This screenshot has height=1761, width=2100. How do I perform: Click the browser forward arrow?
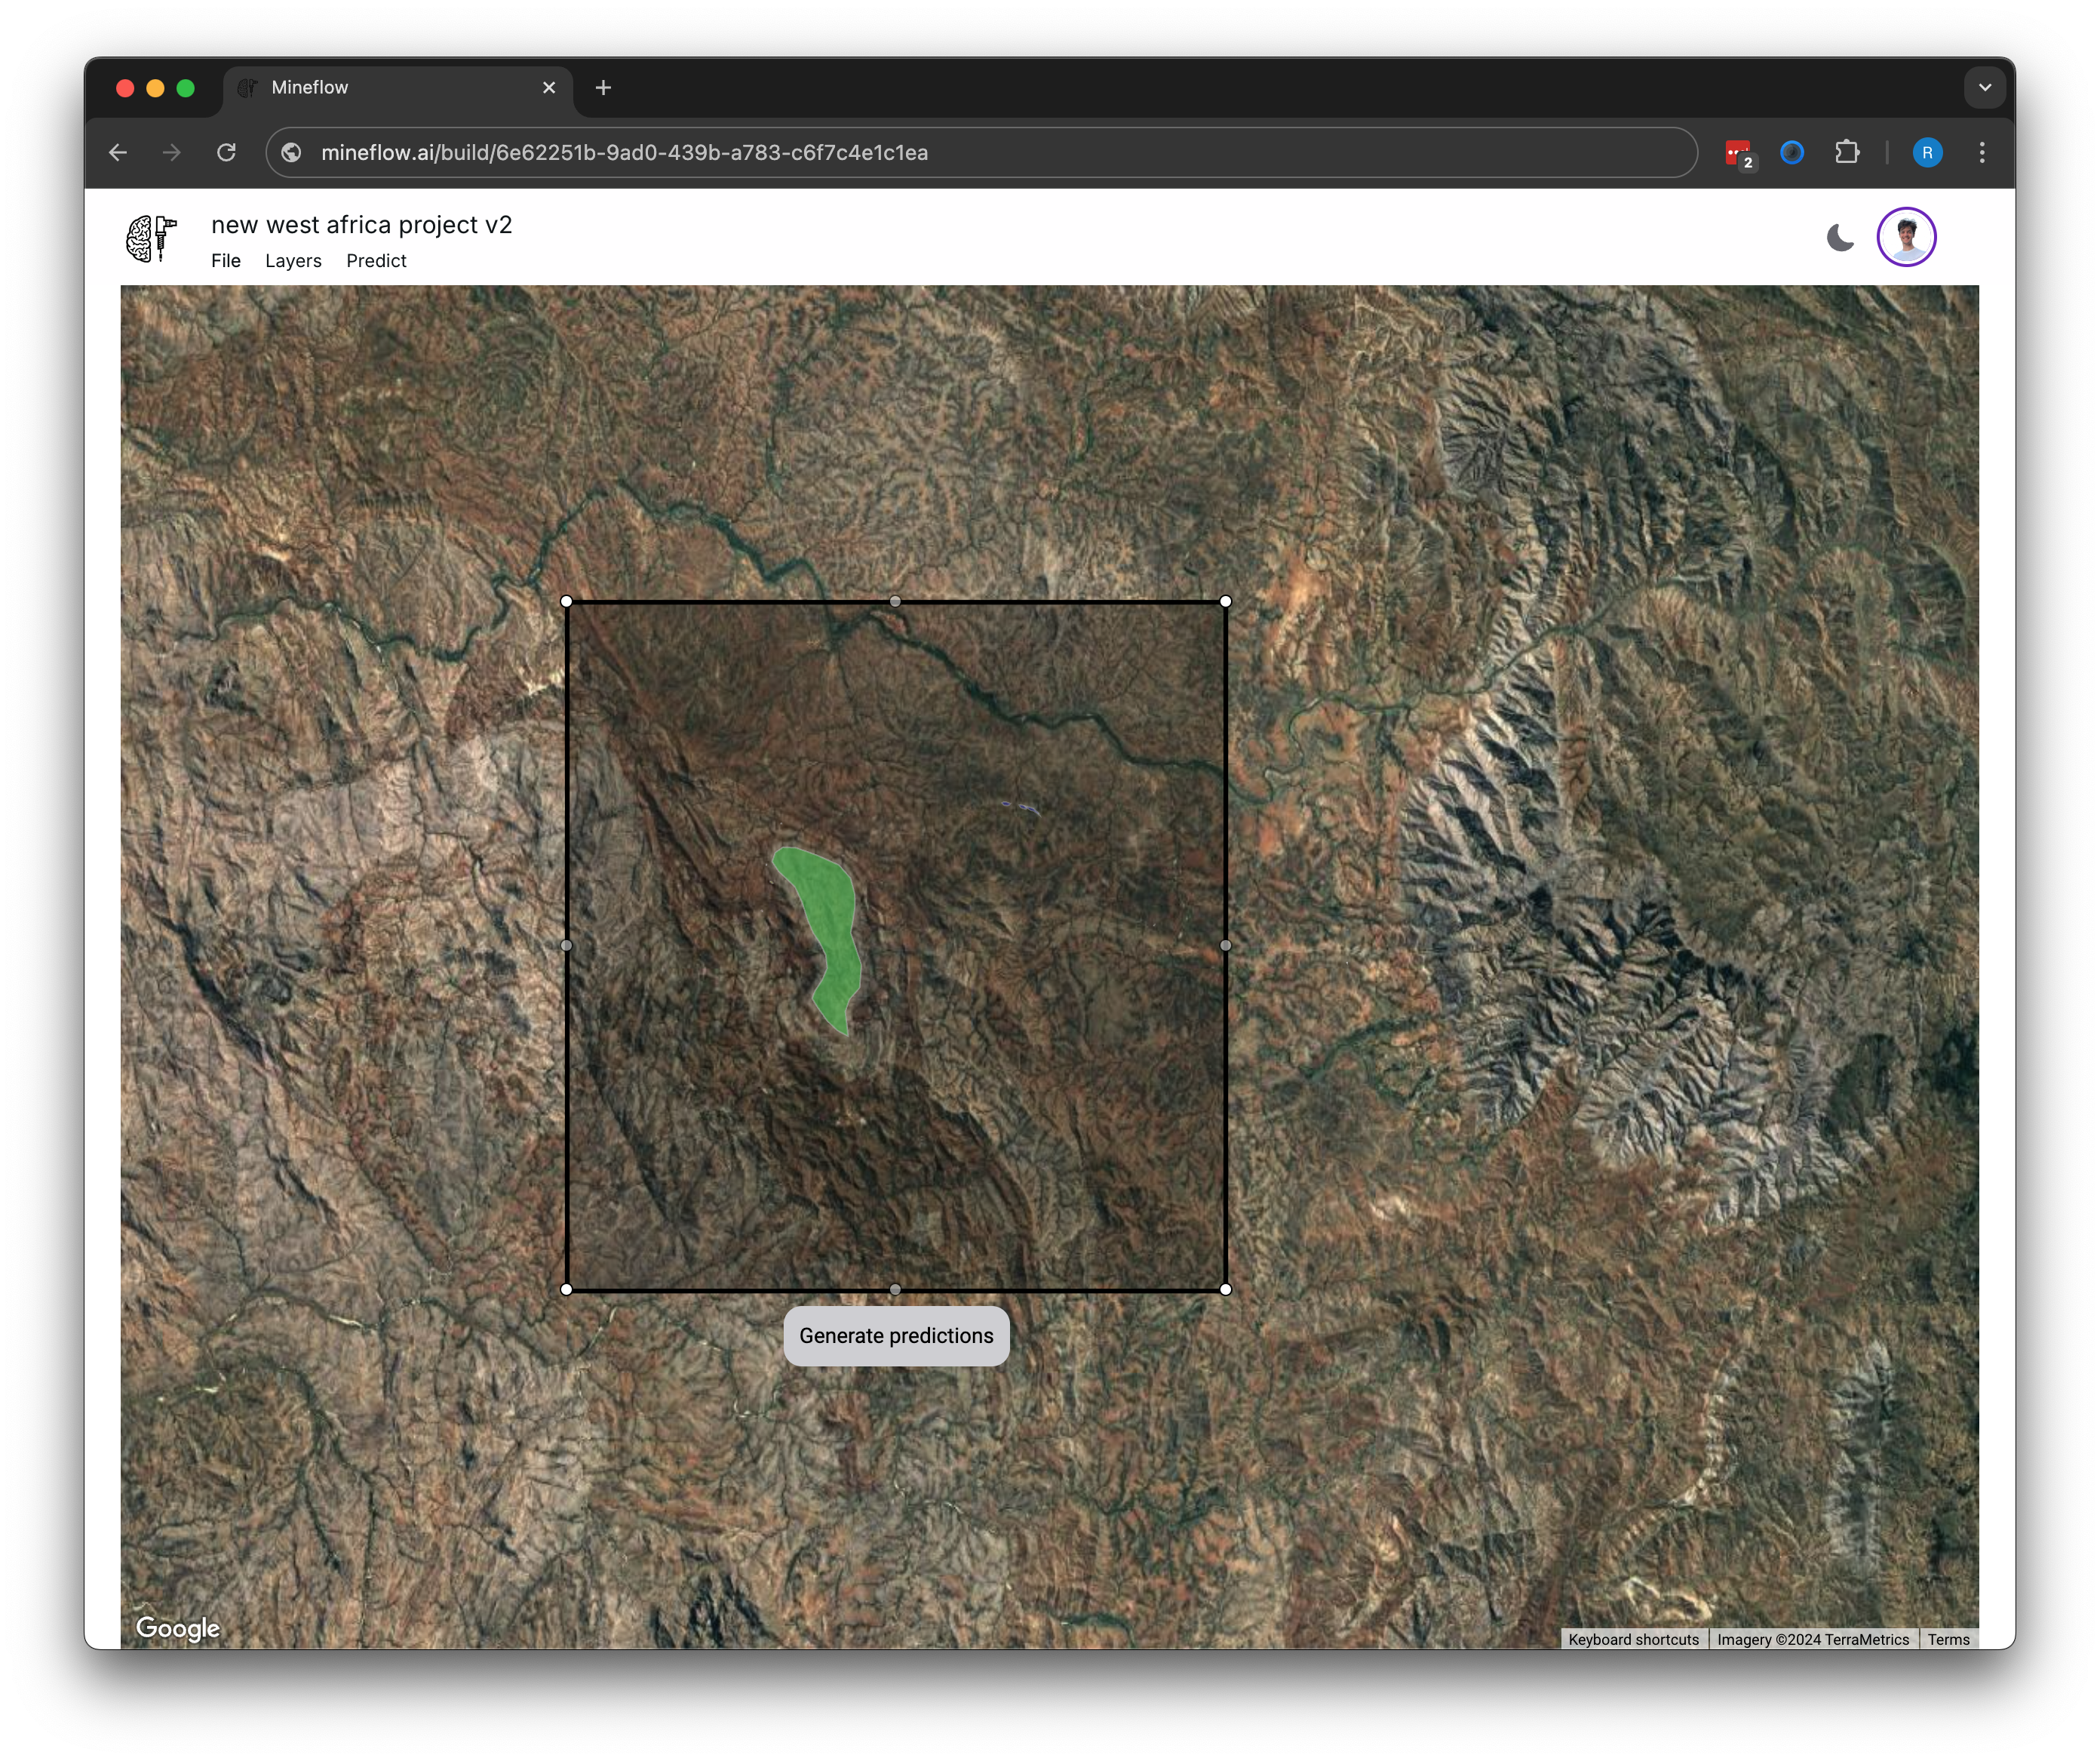(x=172, y=152)
